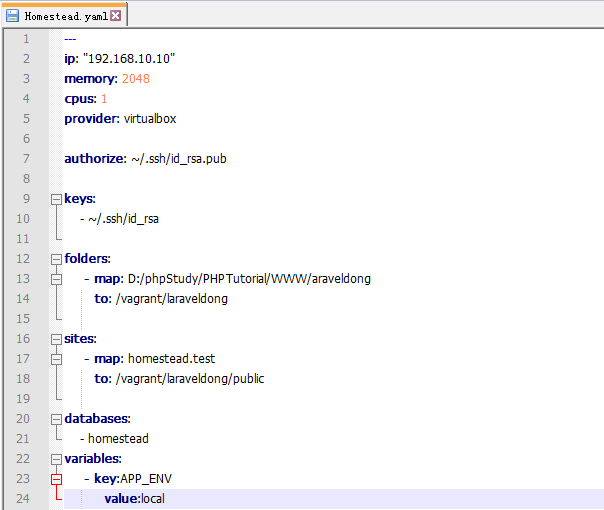Place cursor on the ip: key

(71, 59)
